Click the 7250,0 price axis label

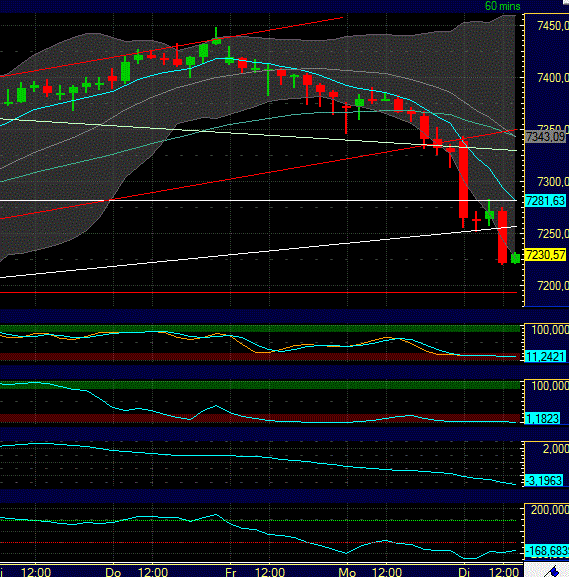tap(552, 234)
